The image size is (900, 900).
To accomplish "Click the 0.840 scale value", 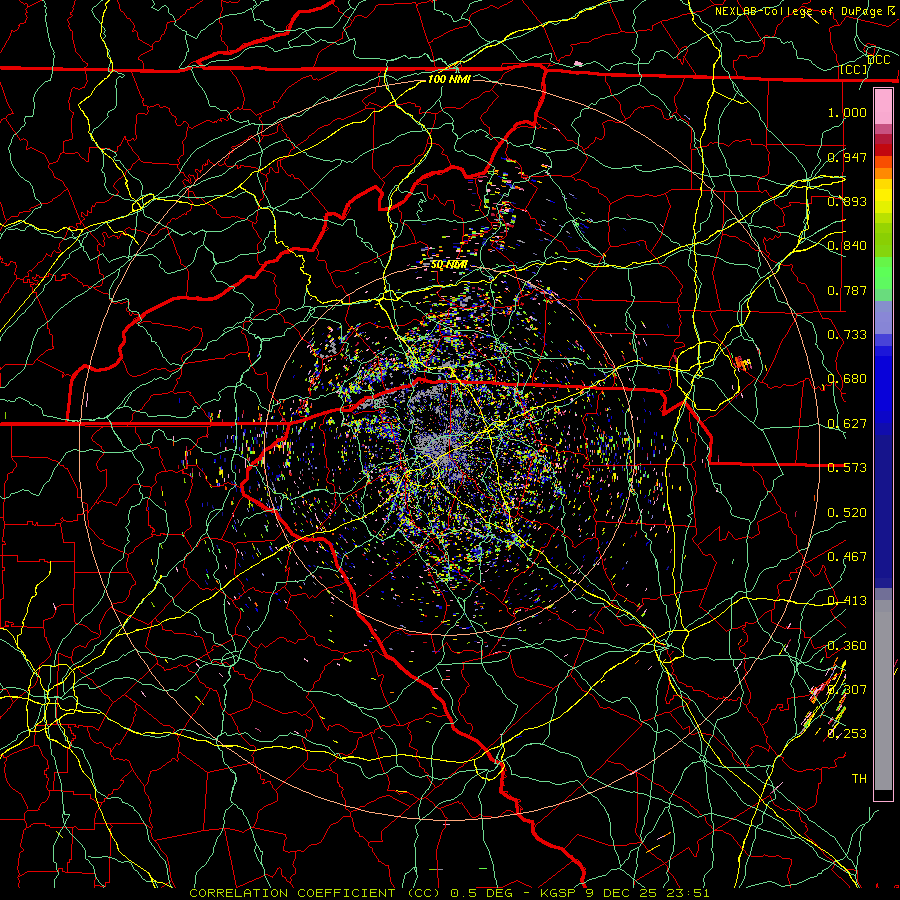I will pos(847,246).
